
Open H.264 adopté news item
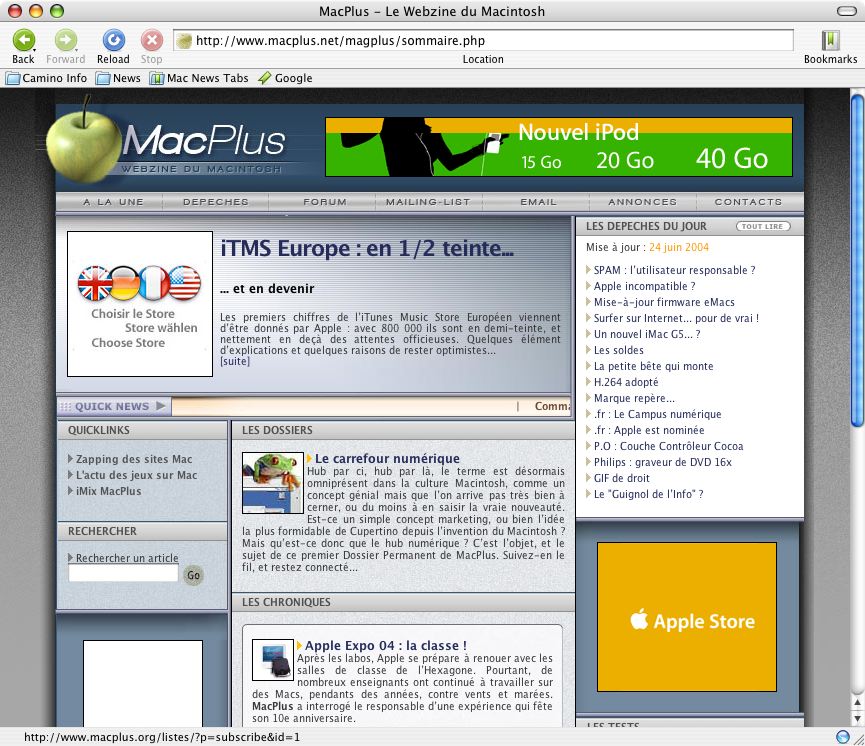626,382
